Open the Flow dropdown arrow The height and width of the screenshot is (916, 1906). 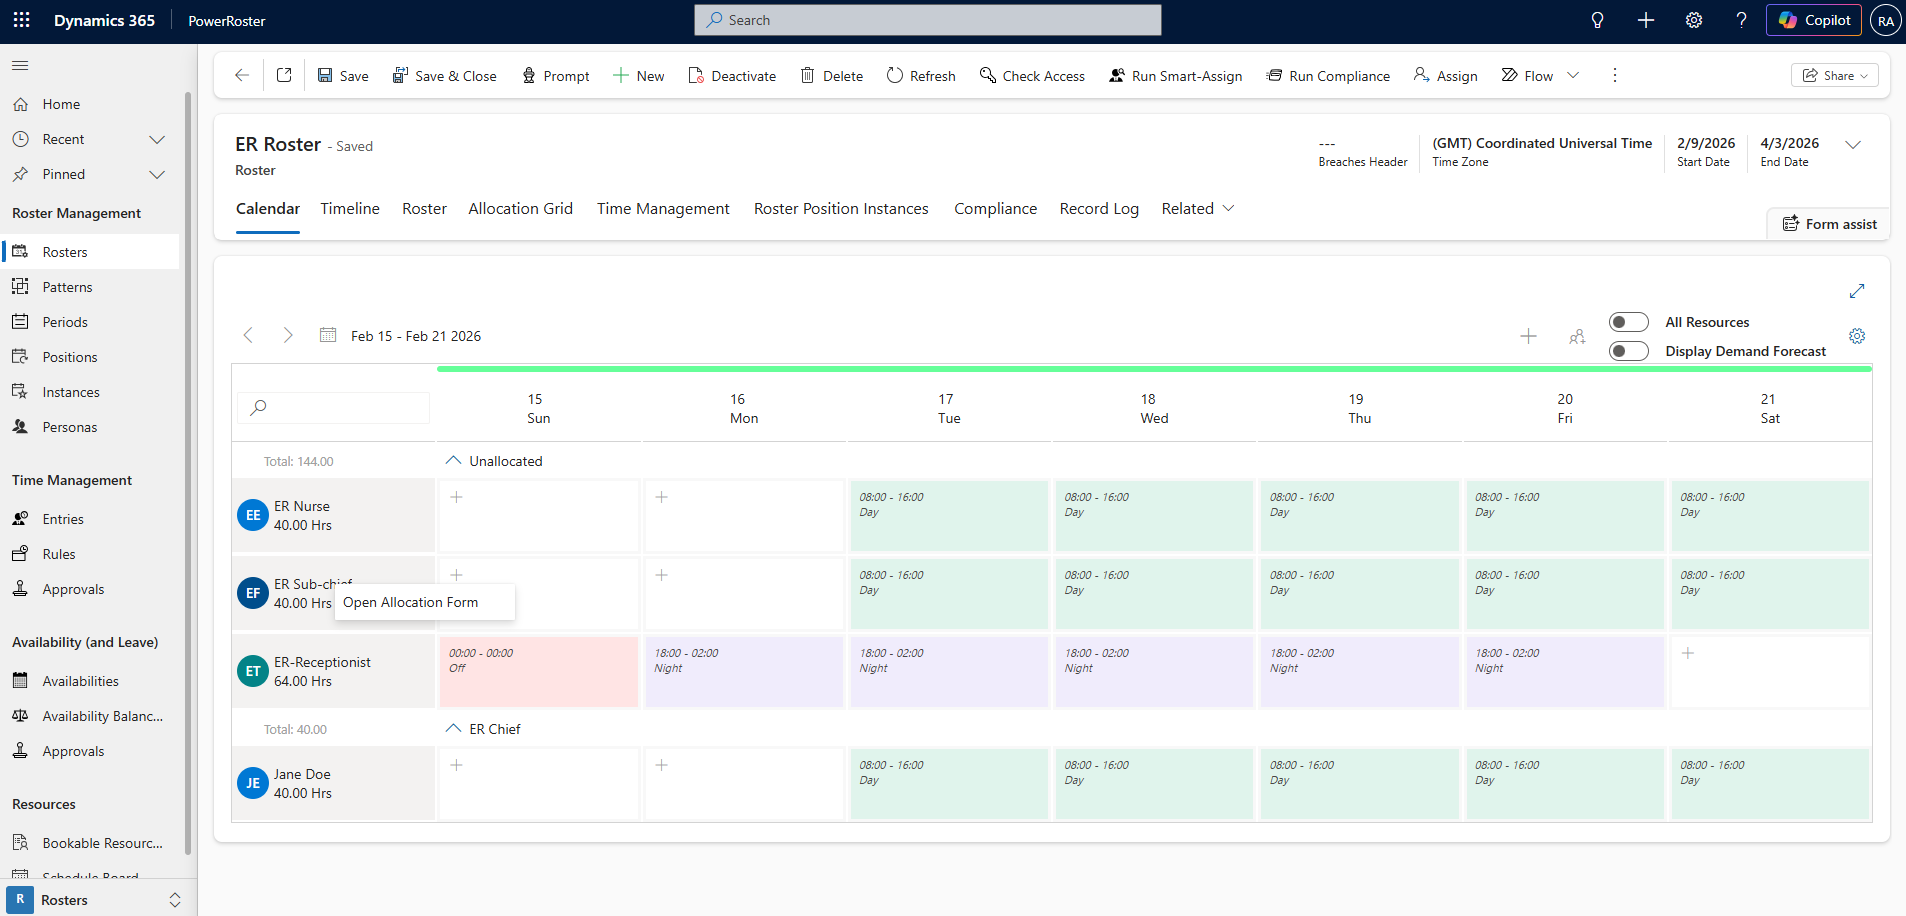click(1573, 75)
